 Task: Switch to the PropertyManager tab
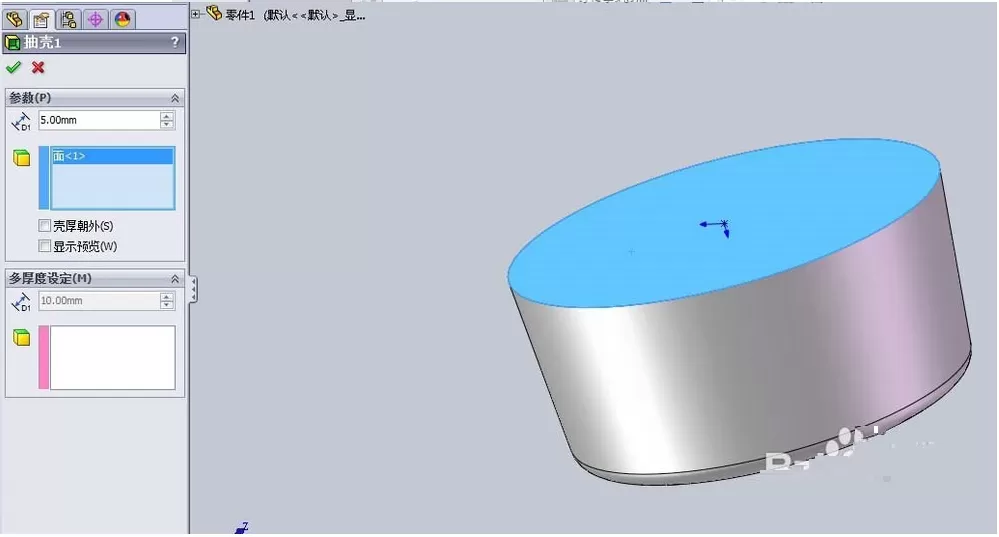[x=41, y=19]
